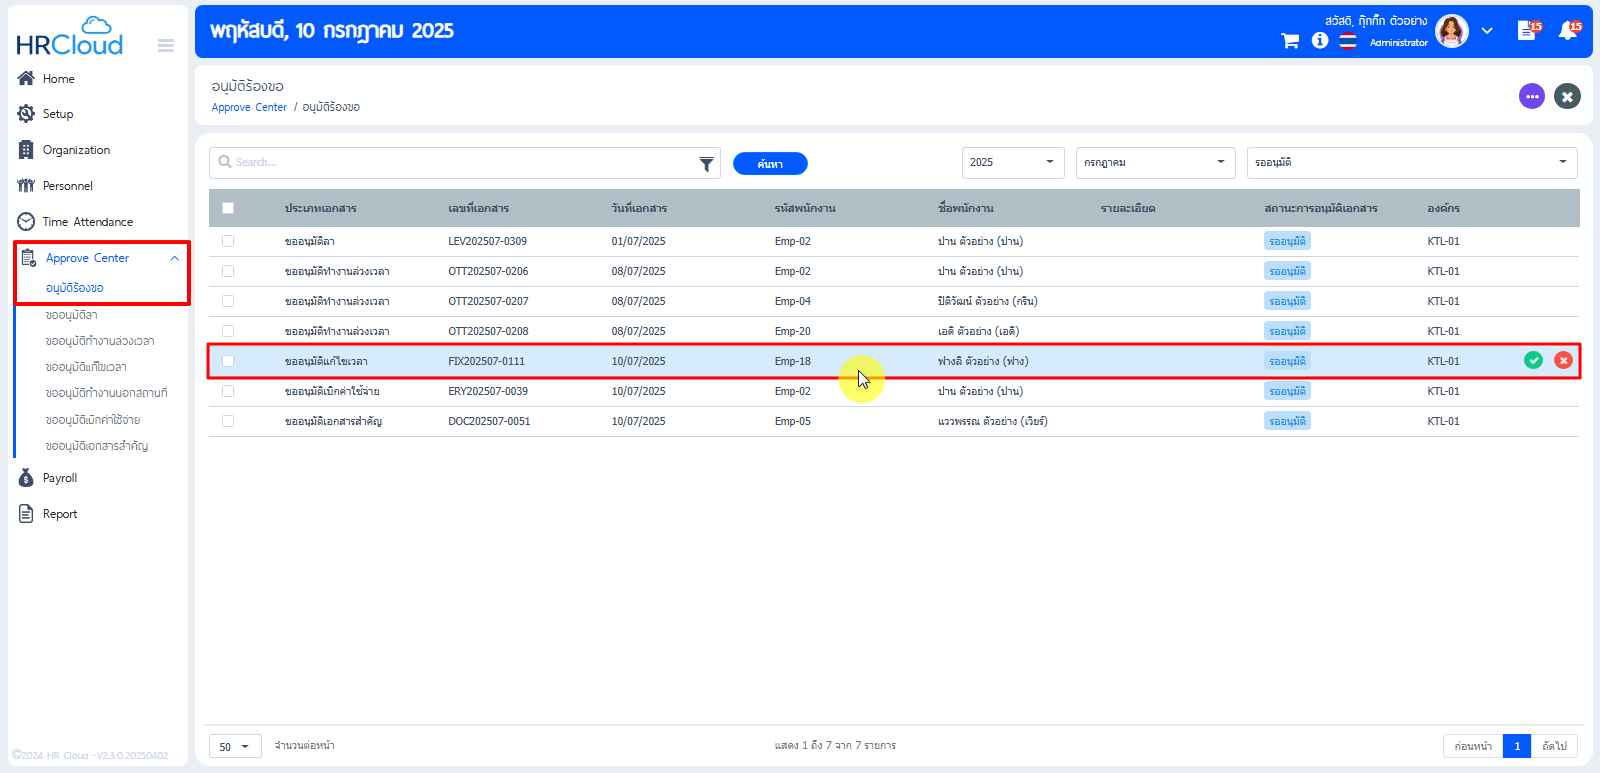Click the Approve Center breadcrumb link
Screen dimensions: 1600x773
pos(249,107)
